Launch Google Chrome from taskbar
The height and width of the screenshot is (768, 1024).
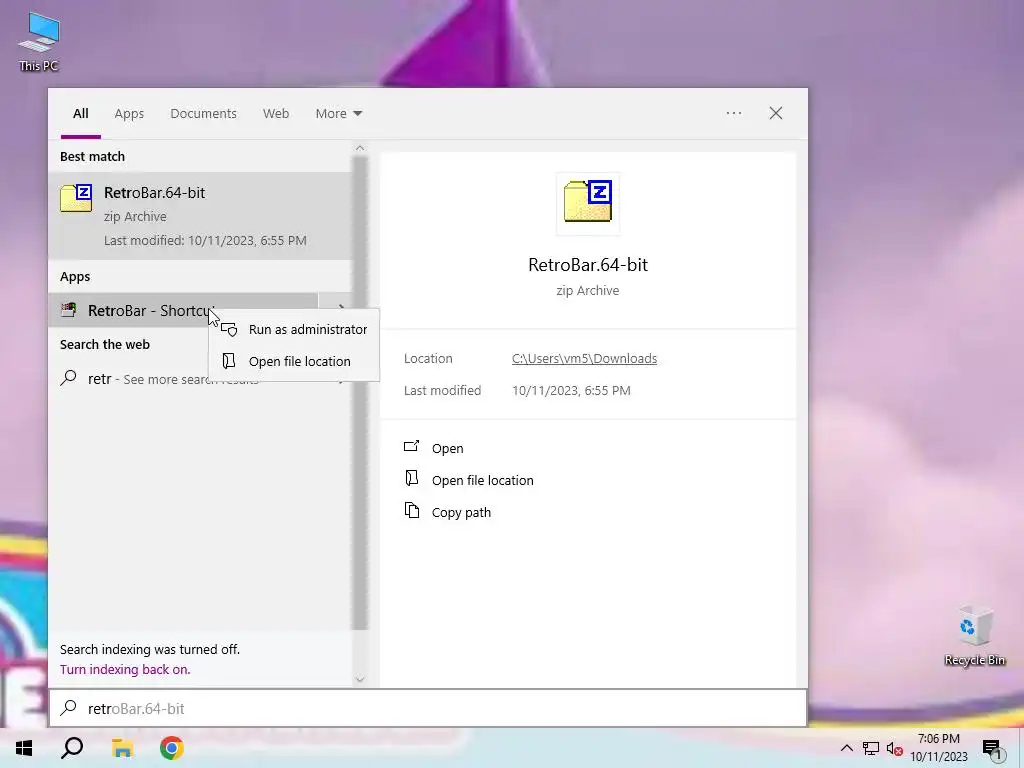pos(171,748)
